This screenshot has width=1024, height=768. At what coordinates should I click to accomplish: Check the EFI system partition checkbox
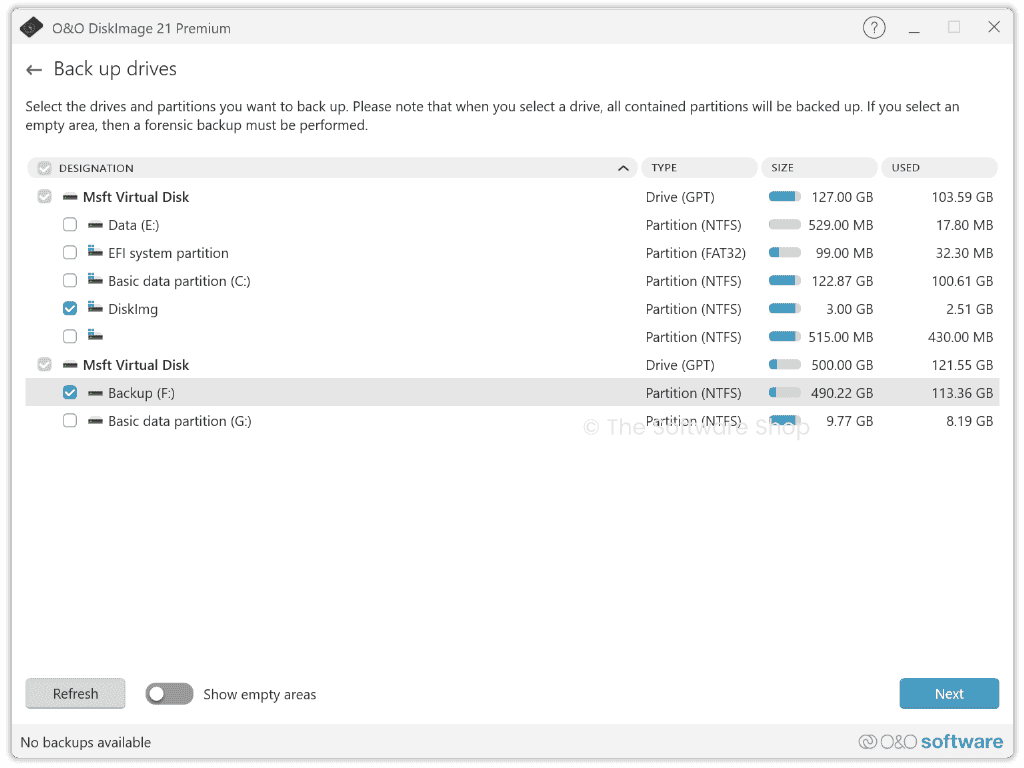[x=70, y=253]
